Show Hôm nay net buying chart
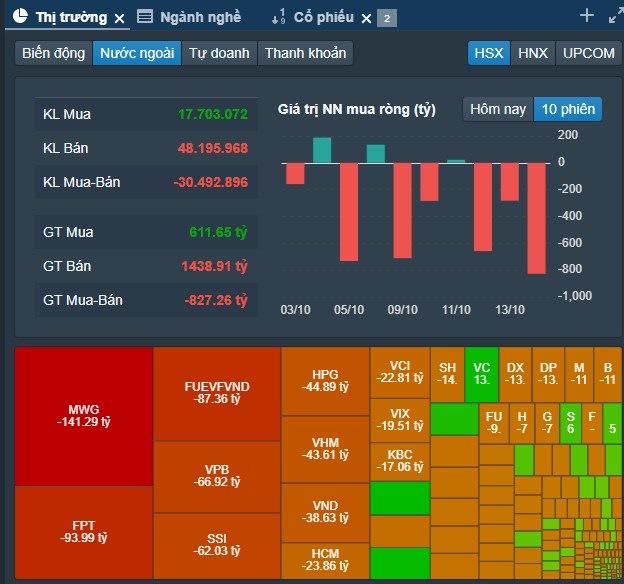This screenshot has width=624, height=584. click(498, 109)
